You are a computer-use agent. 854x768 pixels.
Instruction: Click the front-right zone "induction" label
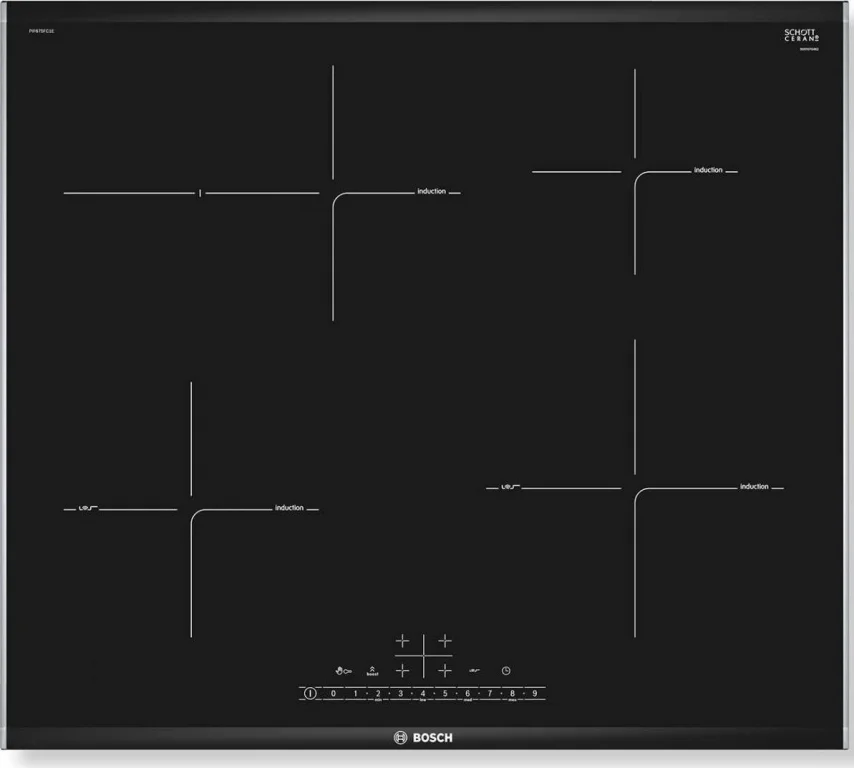click(x=754, y=486)
